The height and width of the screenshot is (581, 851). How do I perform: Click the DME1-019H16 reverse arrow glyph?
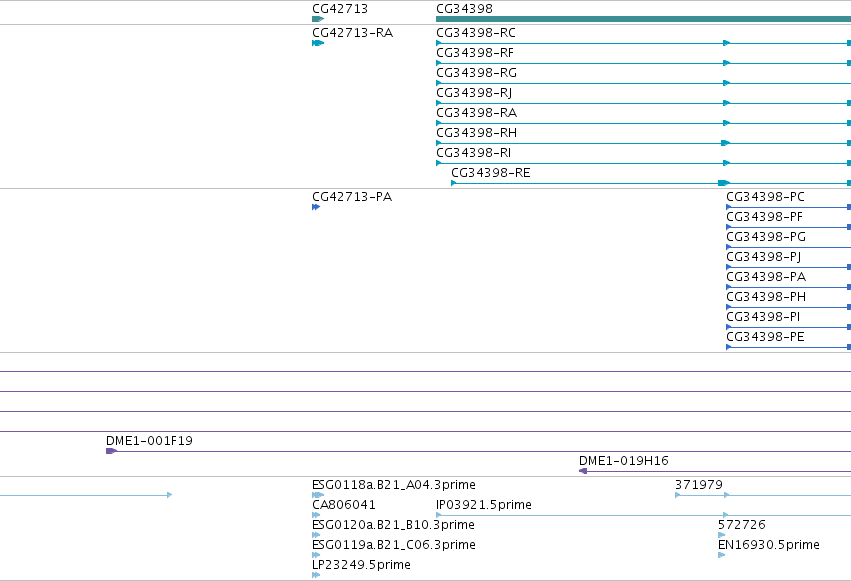(583, 471)
